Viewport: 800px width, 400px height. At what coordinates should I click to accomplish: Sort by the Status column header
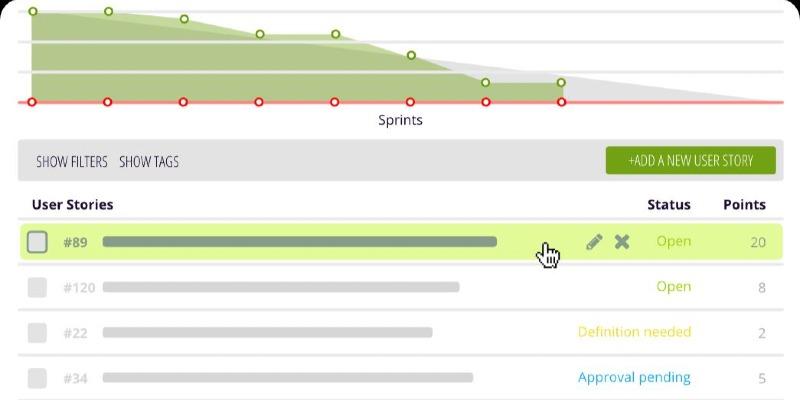[x=668, y=205]
